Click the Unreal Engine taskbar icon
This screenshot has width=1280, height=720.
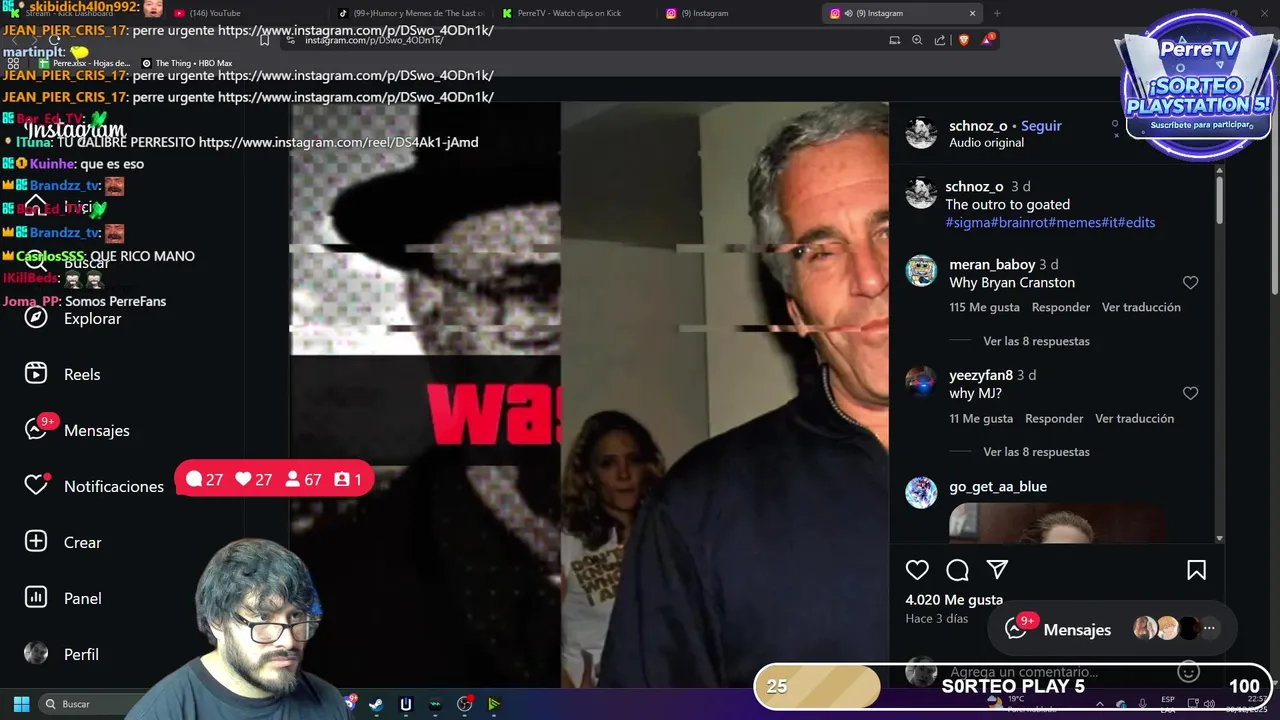pyautogui.click(x=405, y=704)
